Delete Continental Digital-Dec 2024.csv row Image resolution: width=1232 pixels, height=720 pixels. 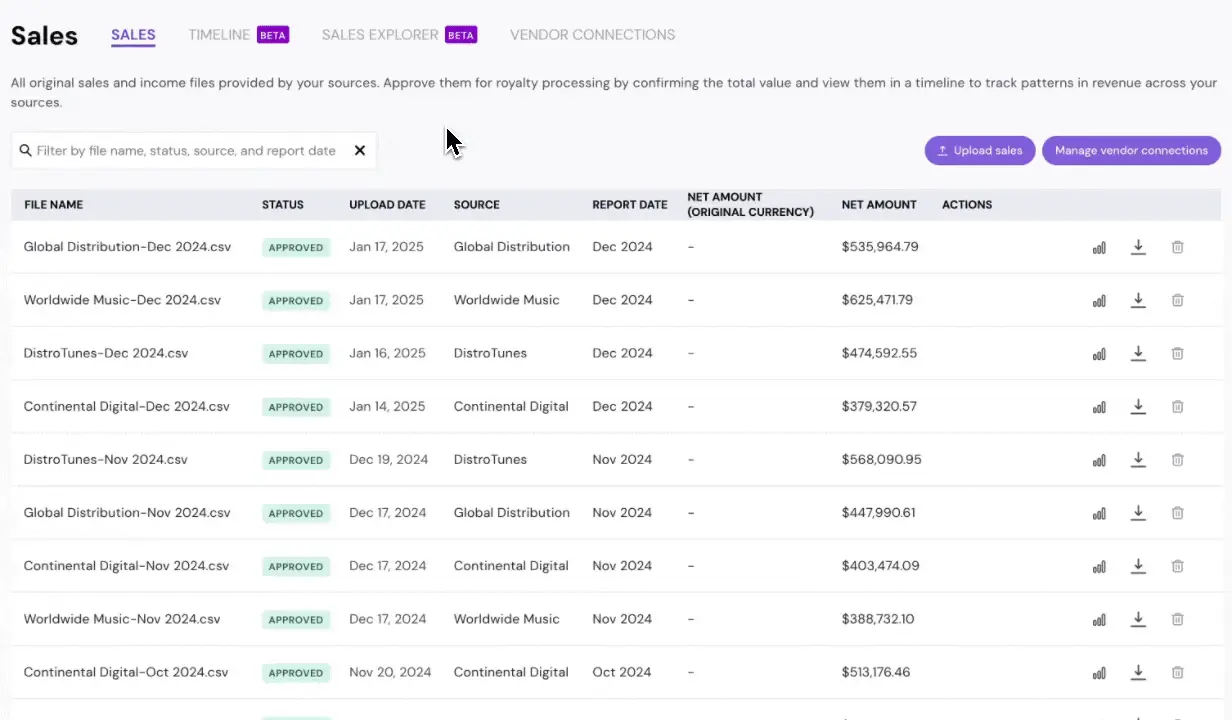click(x=1178, y=407)
